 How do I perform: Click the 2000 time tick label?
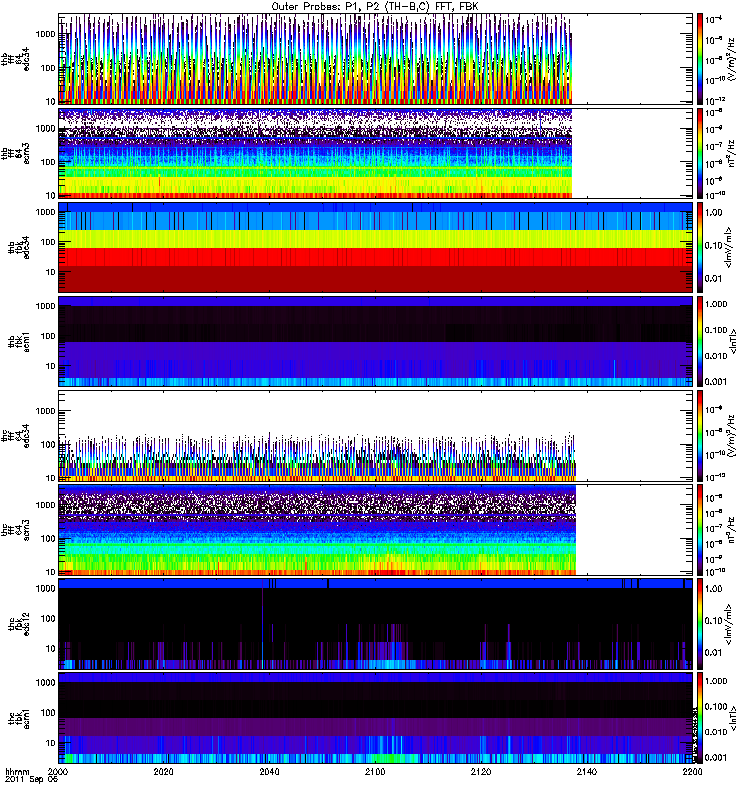pyautogui.click(x=59, y=772)
